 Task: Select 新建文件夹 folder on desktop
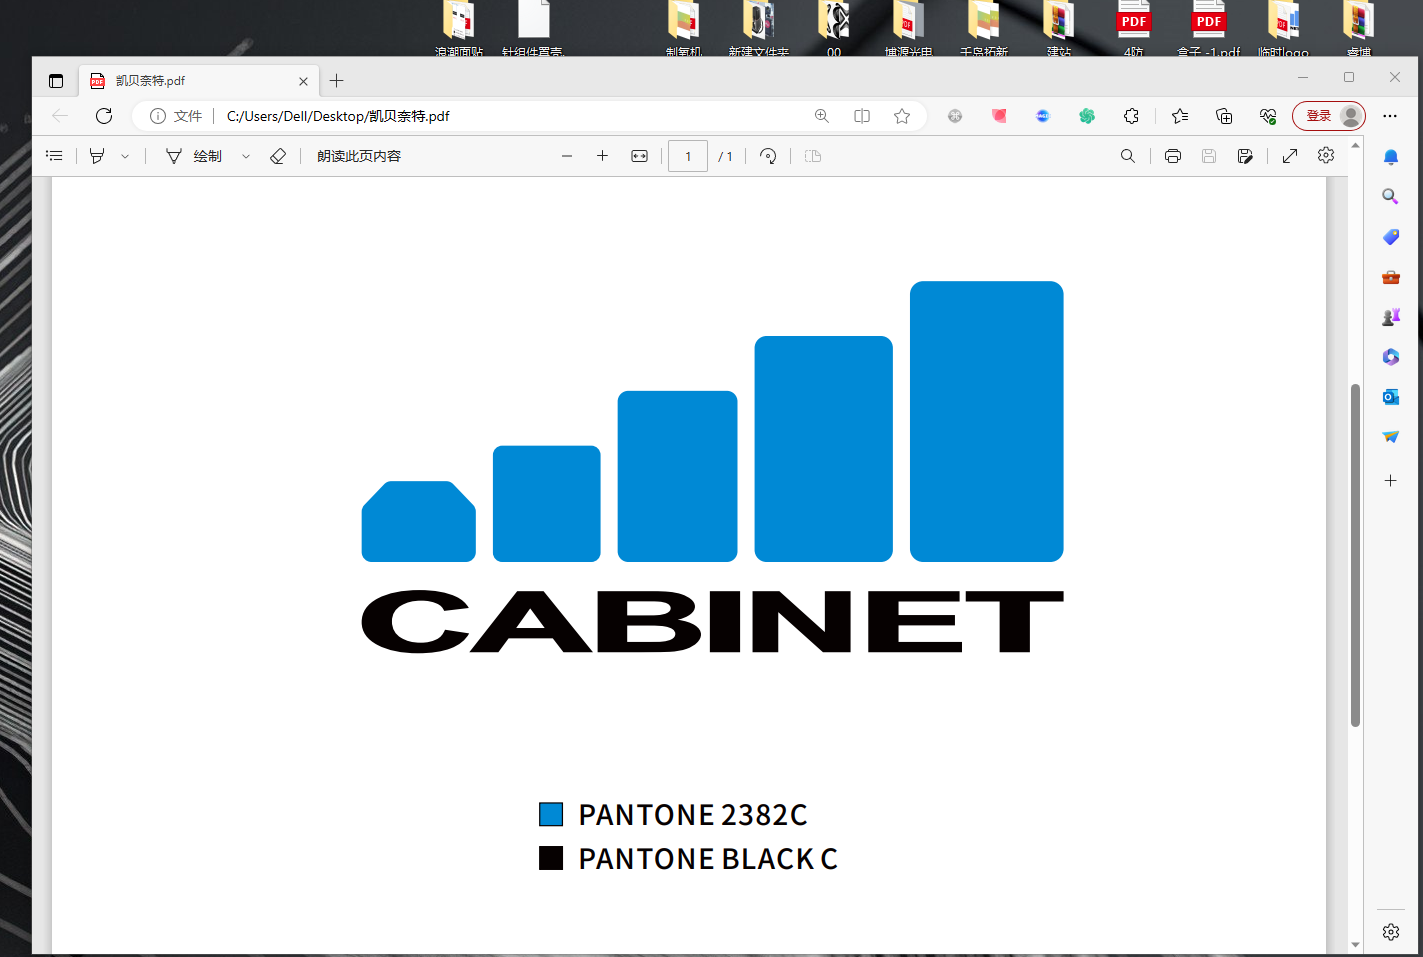pyautogui.click(x=759, y=28)
